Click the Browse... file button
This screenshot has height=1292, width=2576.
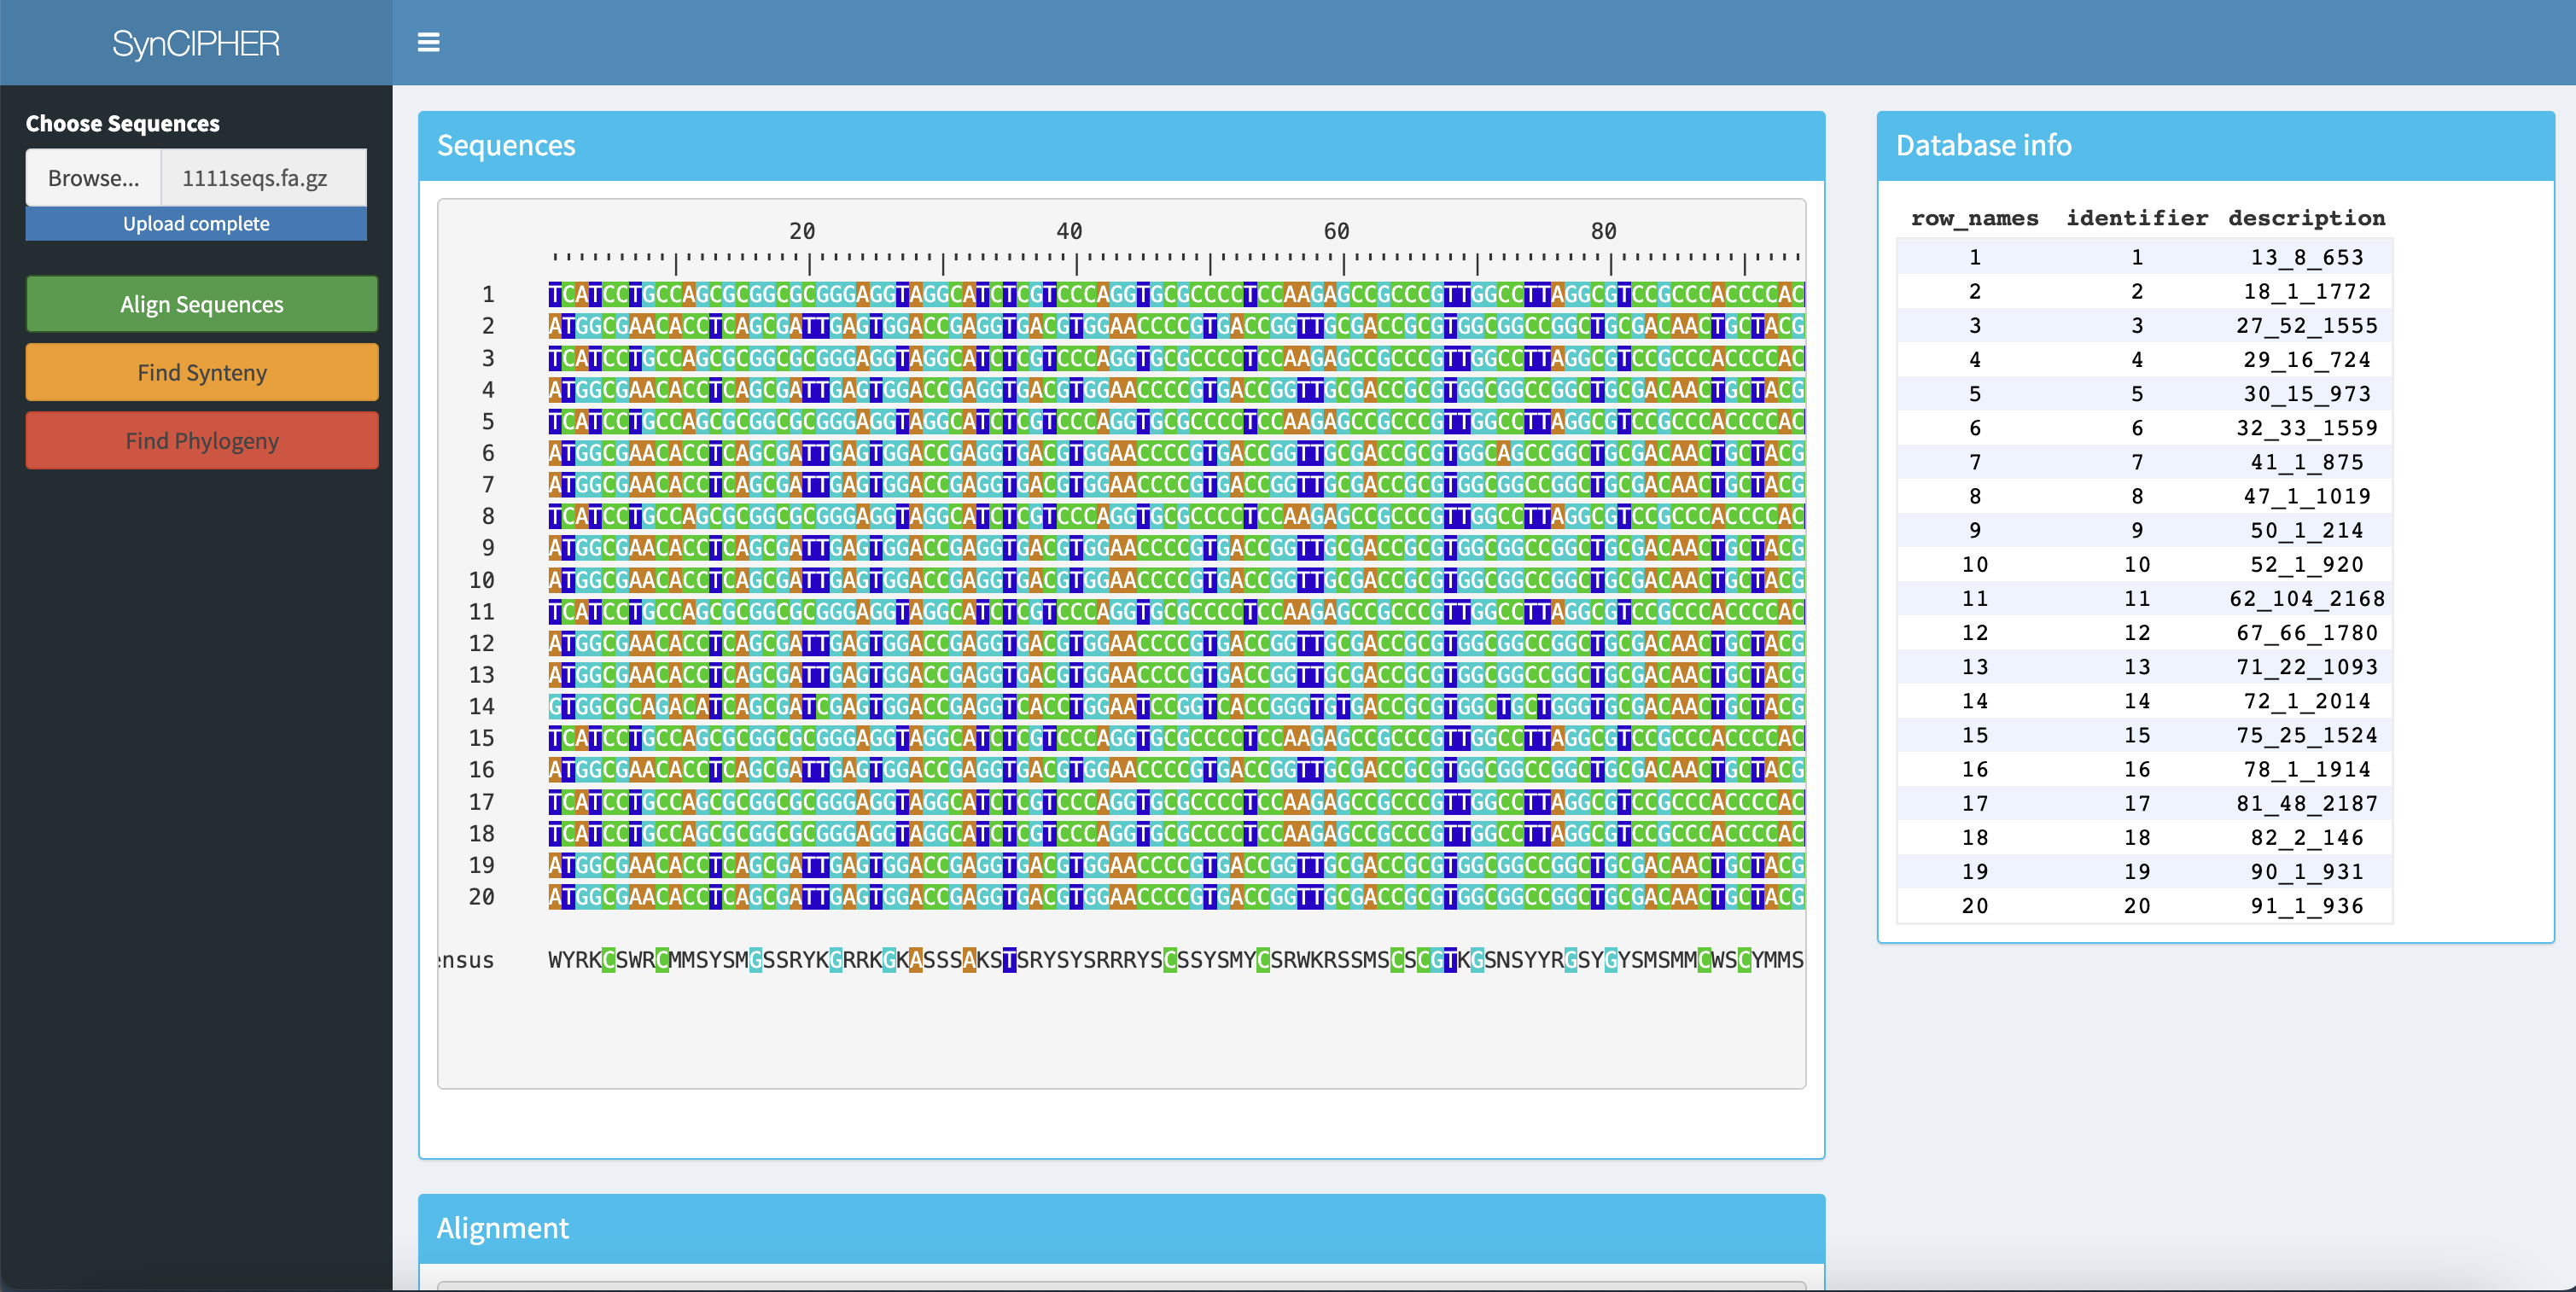coord(93,178)
